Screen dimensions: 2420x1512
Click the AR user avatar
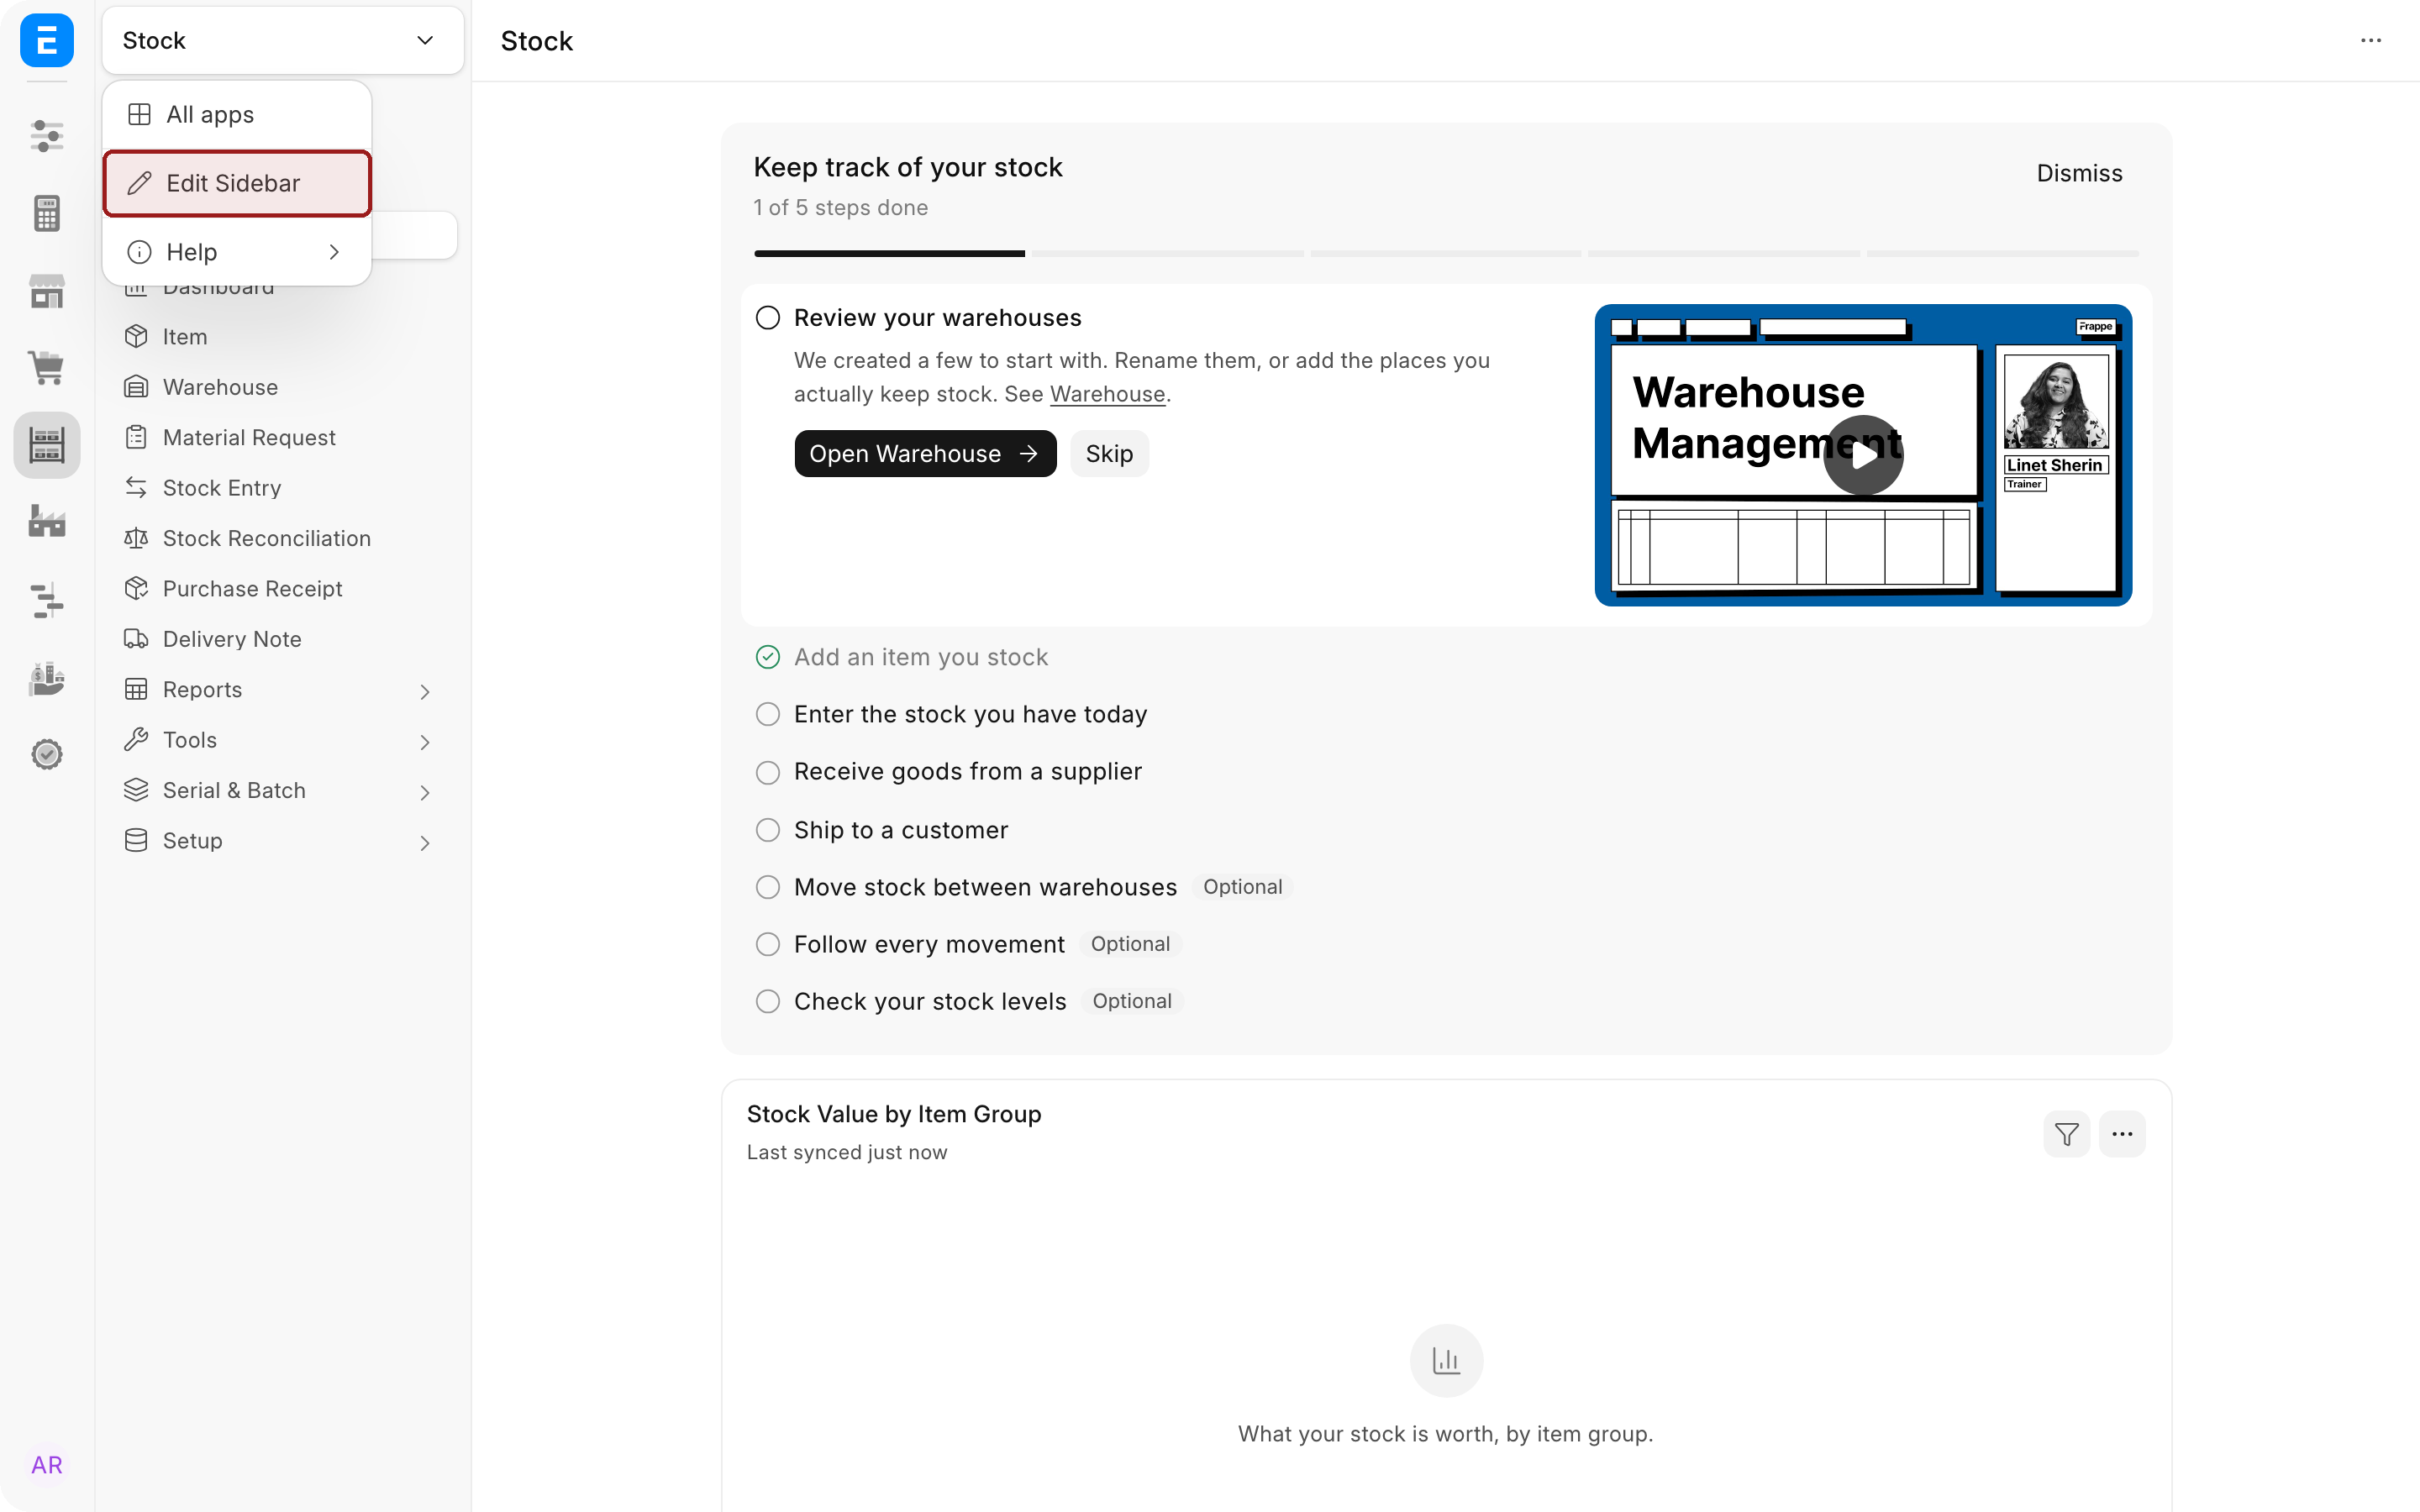47,1465
